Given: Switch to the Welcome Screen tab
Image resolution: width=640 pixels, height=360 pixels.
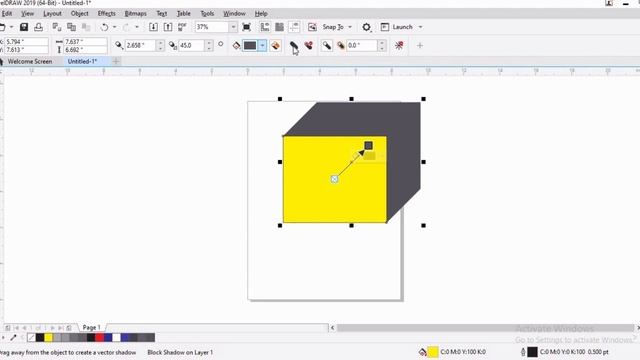Looking at the screenshot, I should tap(30, 61).
